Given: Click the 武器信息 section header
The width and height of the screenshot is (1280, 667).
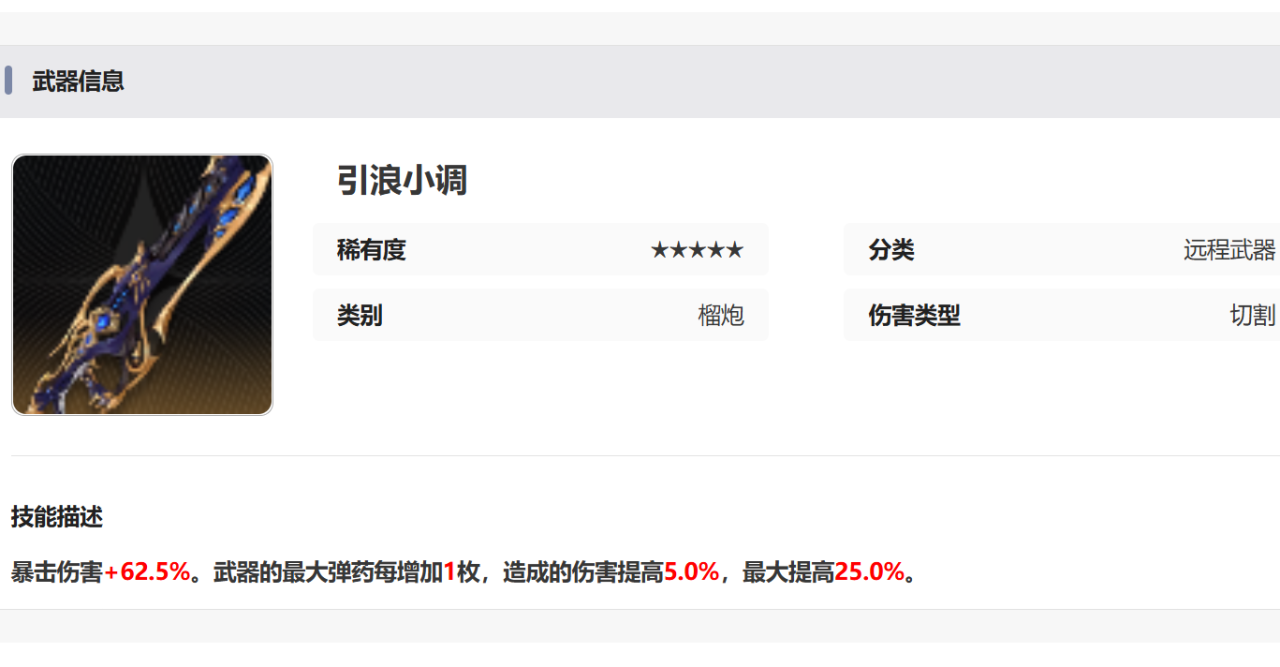Looking at the screenshot, I should pyautogui.click(x=78, y=81).
